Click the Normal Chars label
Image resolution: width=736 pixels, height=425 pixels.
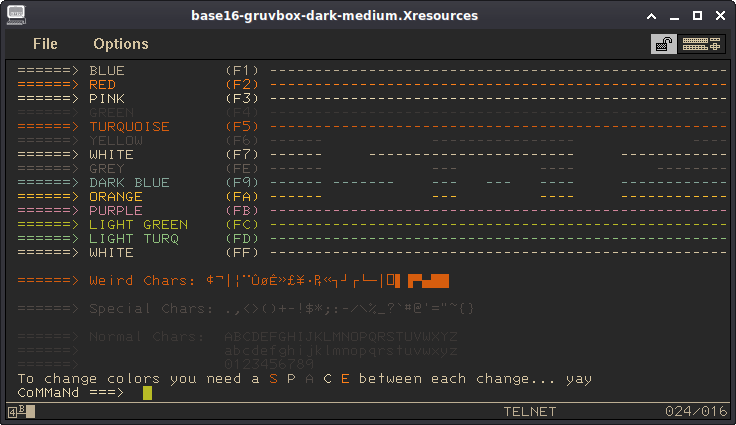click(147, 337)
